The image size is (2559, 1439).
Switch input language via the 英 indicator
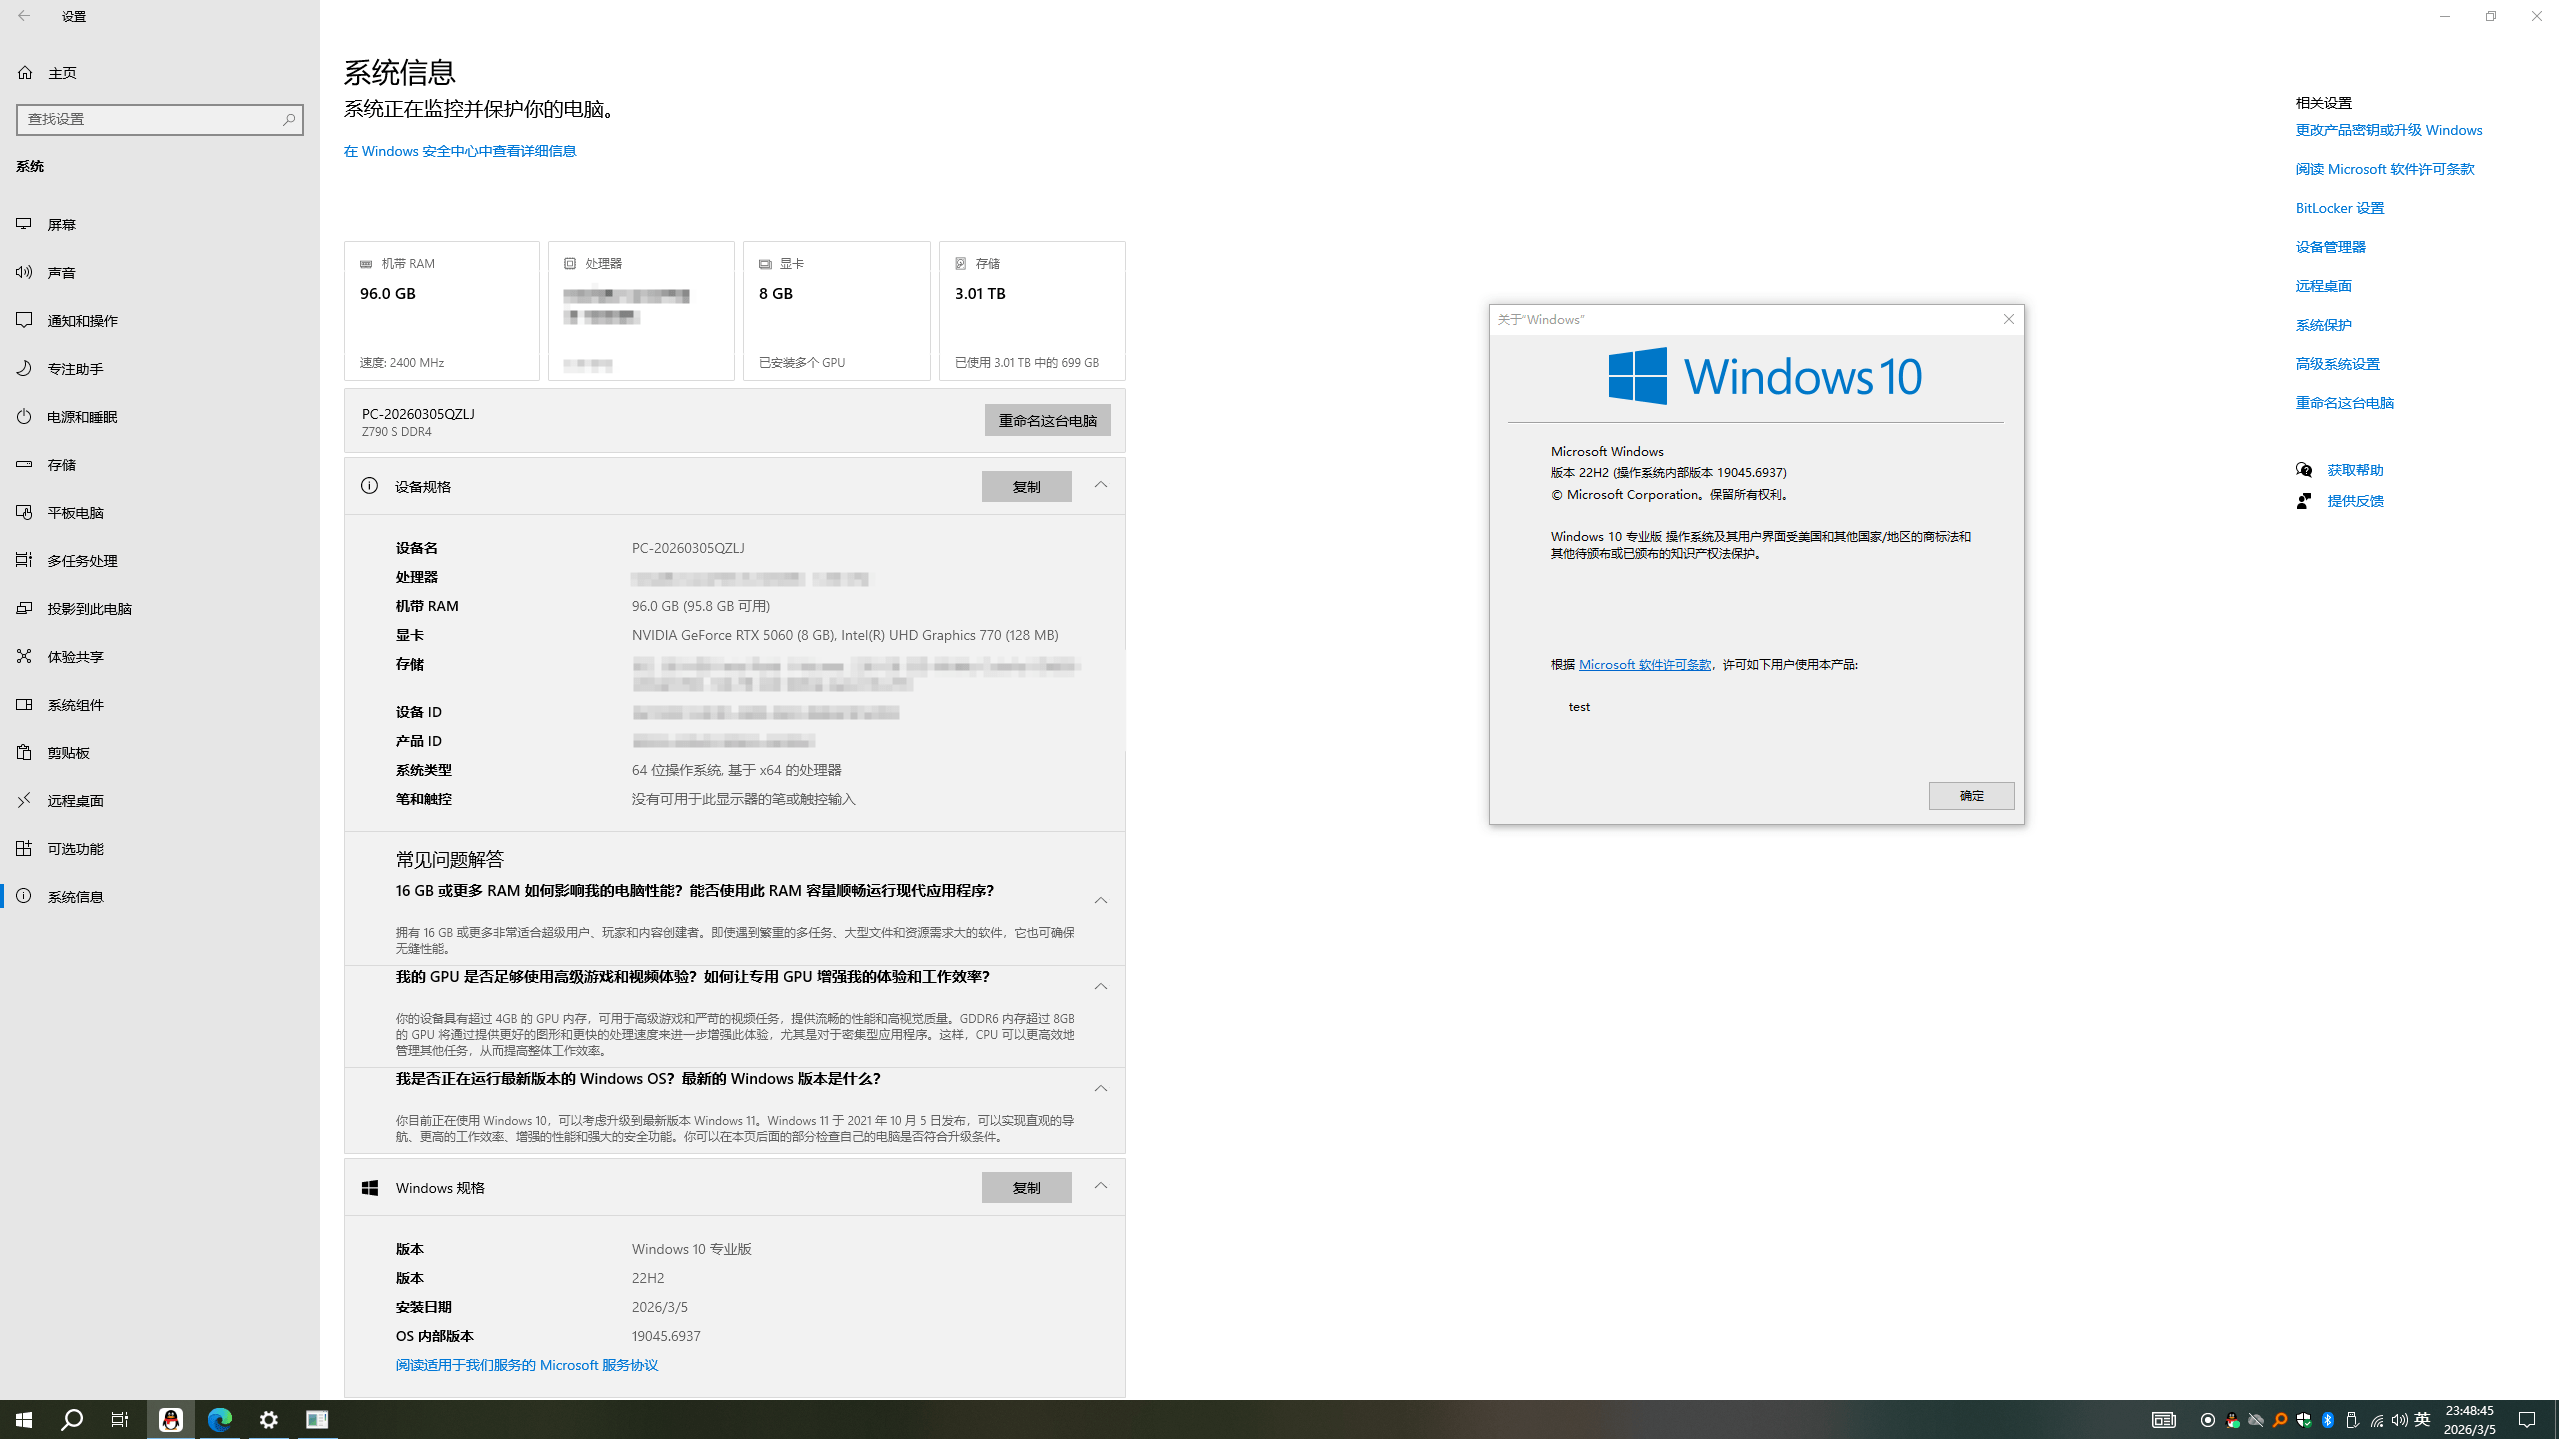(2421, 1419)
